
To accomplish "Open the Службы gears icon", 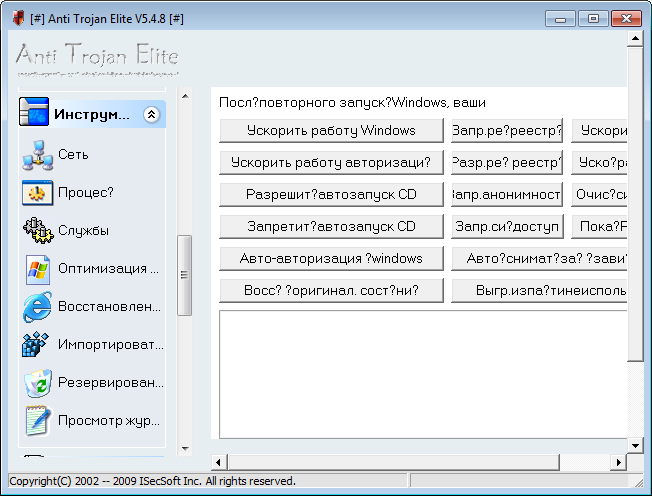I will click(38, 230).
